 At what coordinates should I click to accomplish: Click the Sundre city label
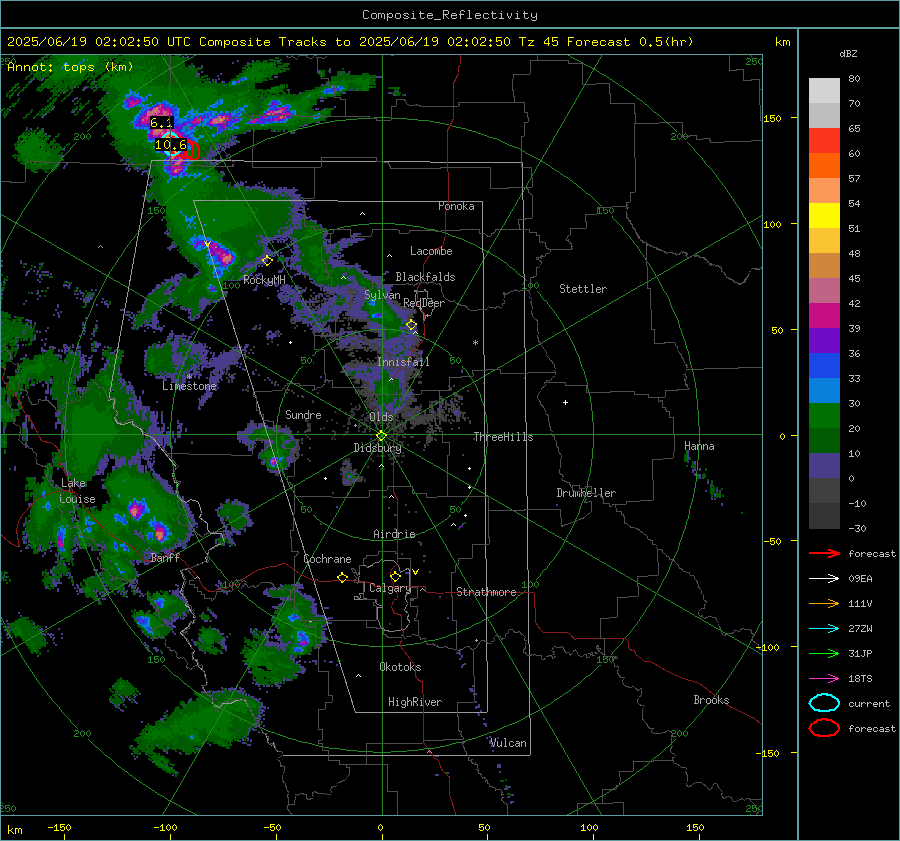[303, 414]
